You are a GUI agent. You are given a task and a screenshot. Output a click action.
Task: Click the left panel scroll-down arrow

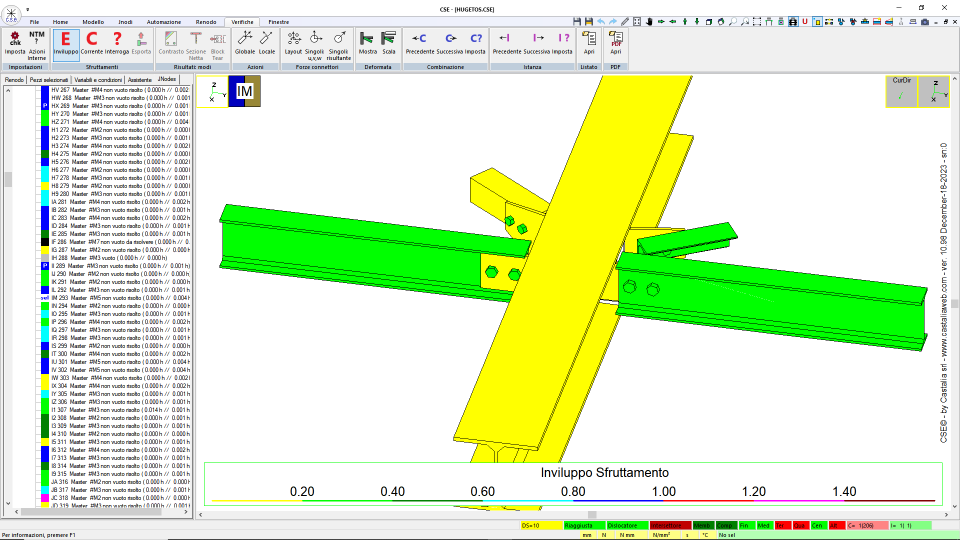point(8,503)
